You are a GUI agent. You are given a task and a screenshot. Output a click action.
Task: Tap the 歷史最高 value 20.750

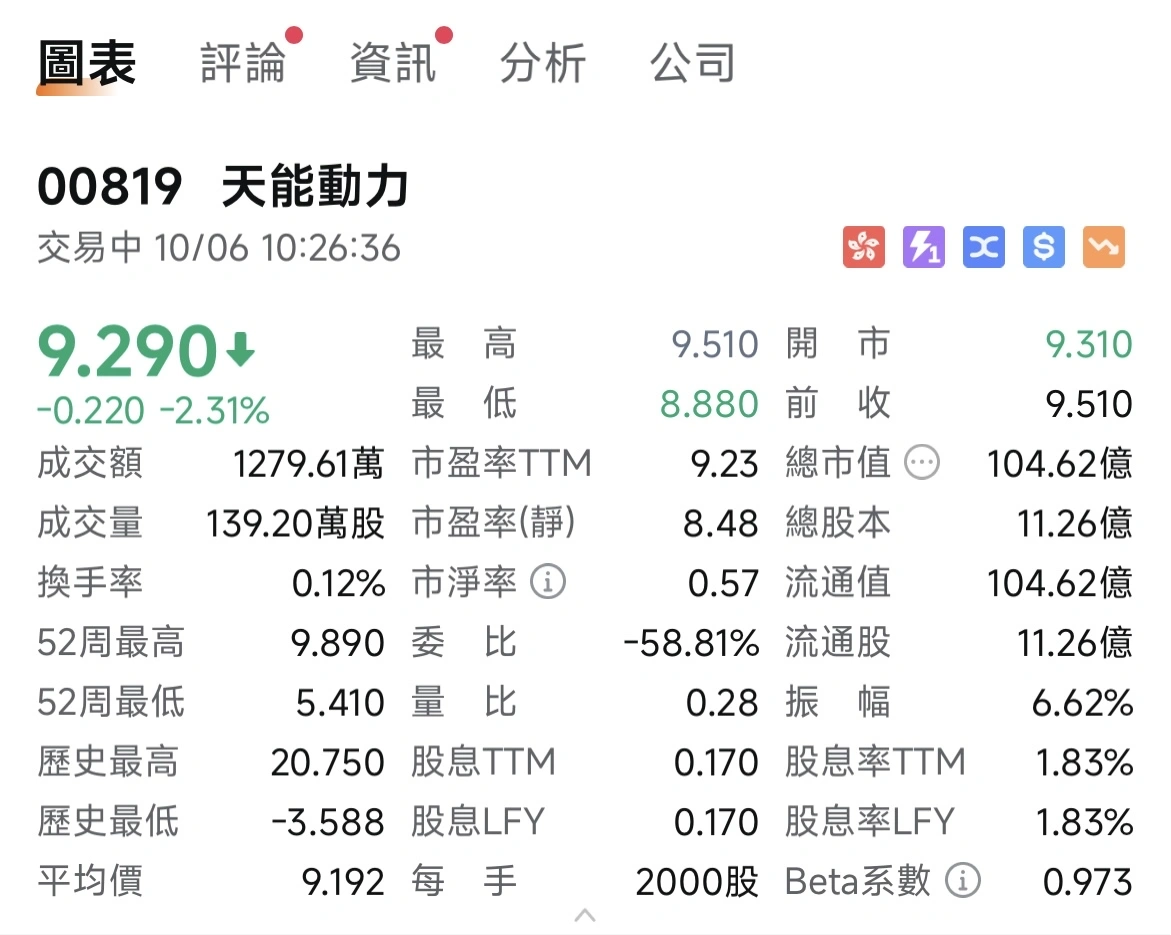pos(327,762)
